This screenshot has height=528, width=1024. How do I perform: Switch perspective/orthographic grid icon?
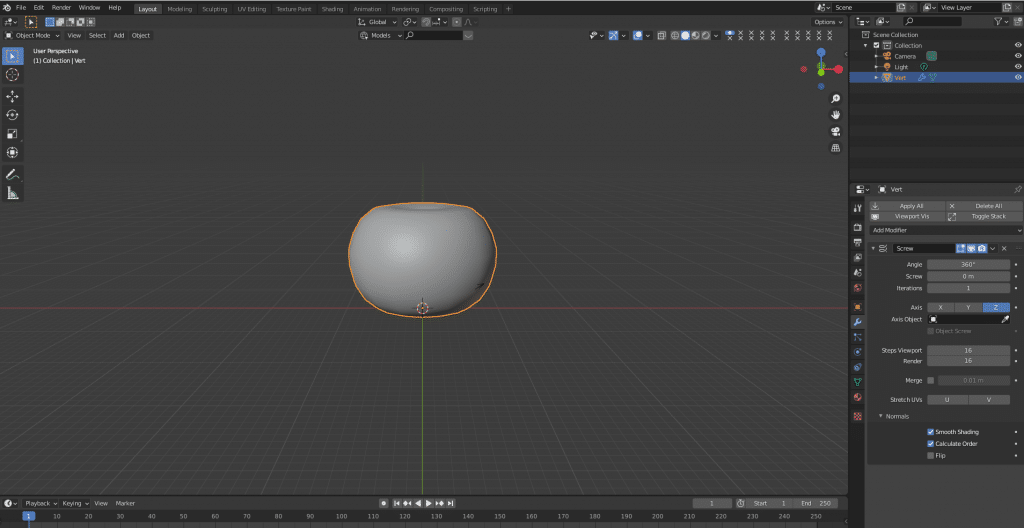[835, 148]
